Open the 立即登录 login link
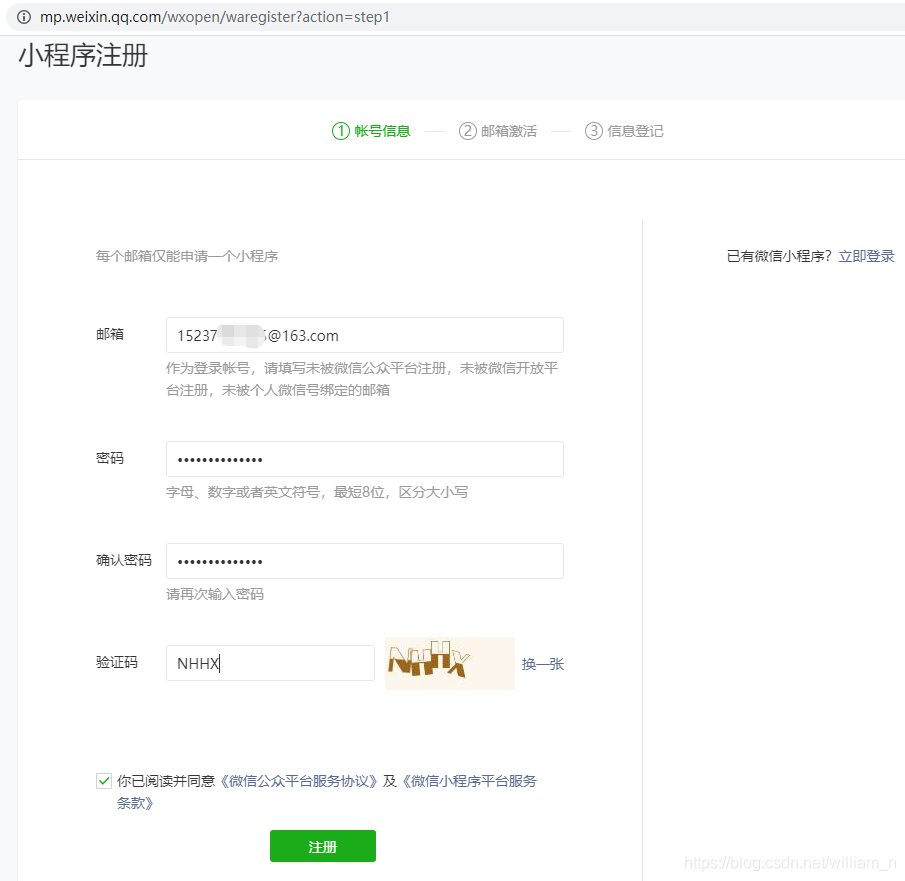This screenshot has width=905, height=881. click(866, 256)
